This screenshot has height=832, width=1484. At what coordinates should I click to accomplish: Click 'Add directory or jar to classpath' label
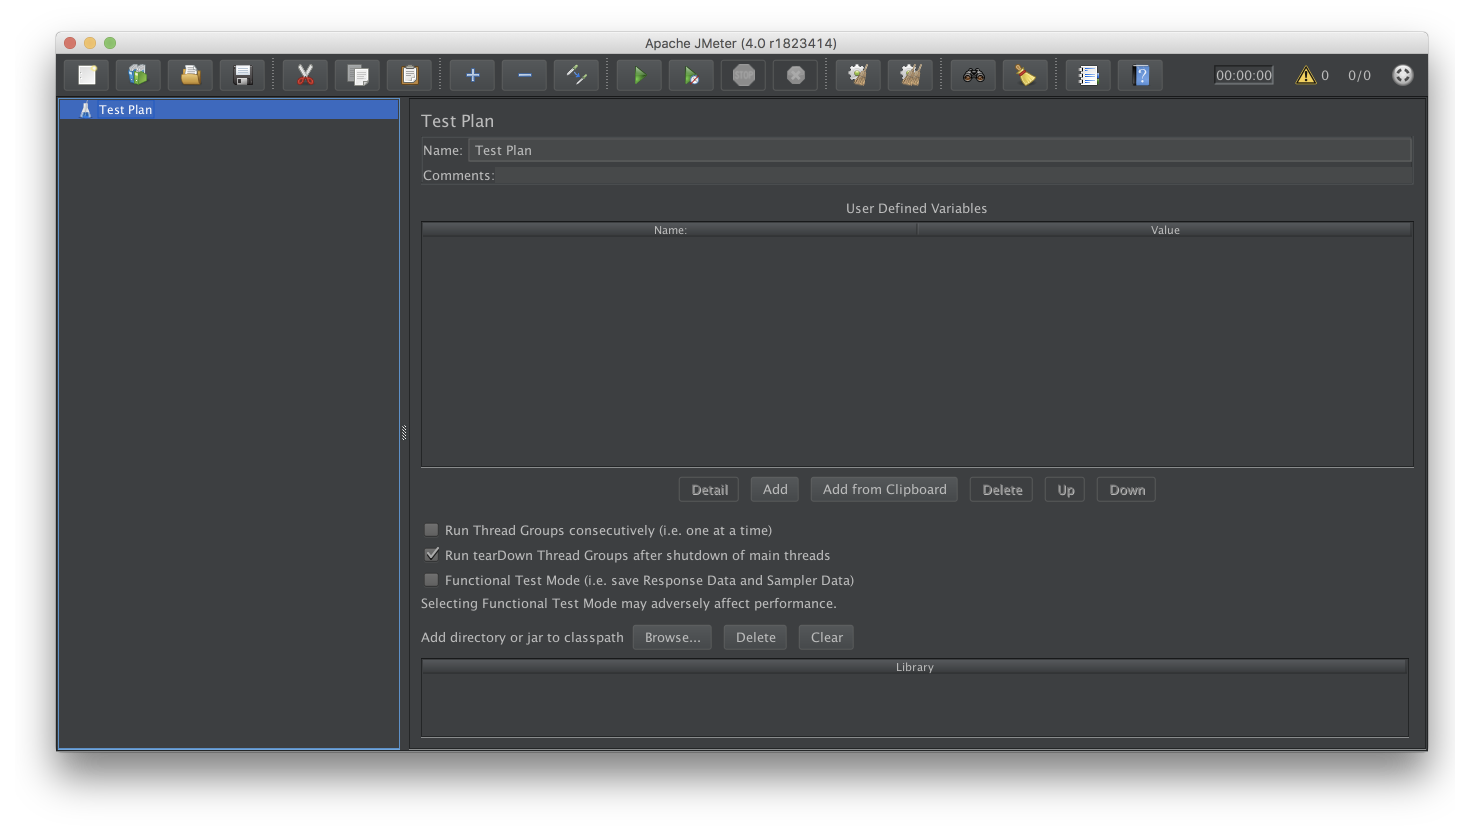(x=522, y=637)
